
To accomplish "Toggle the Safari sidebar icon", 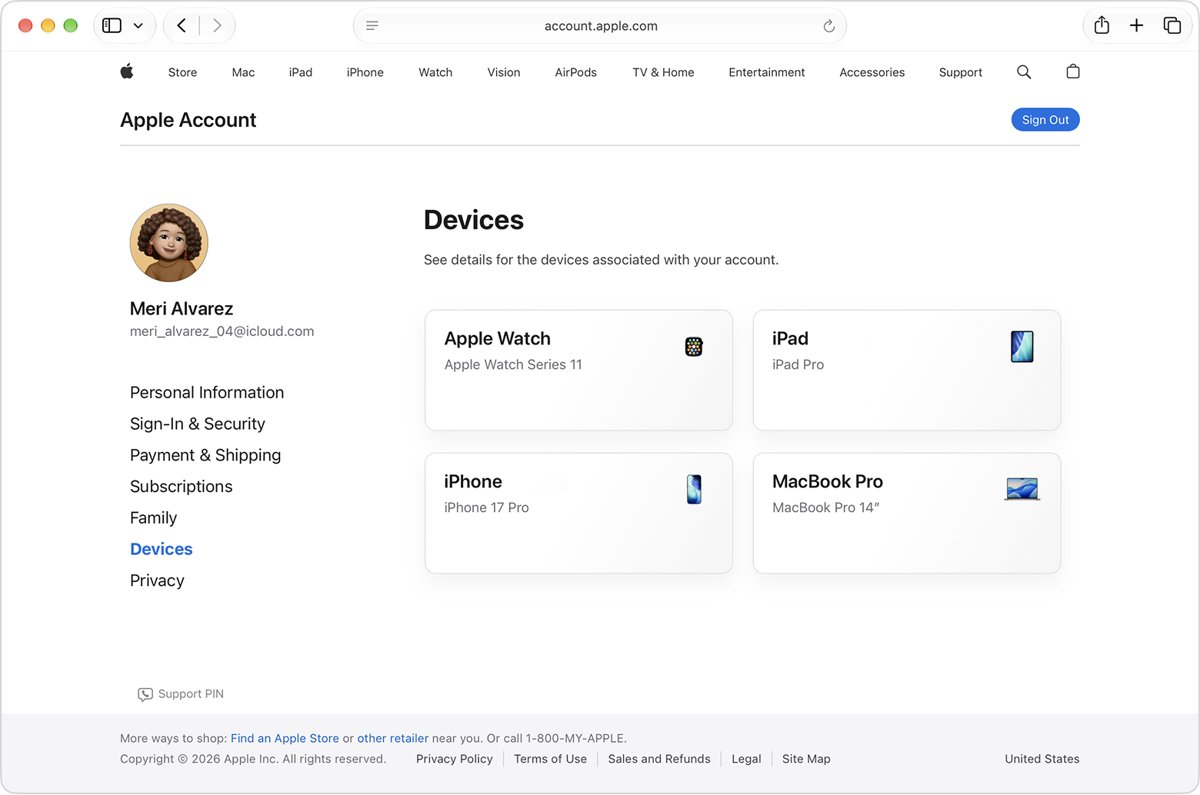I will 112,26.
